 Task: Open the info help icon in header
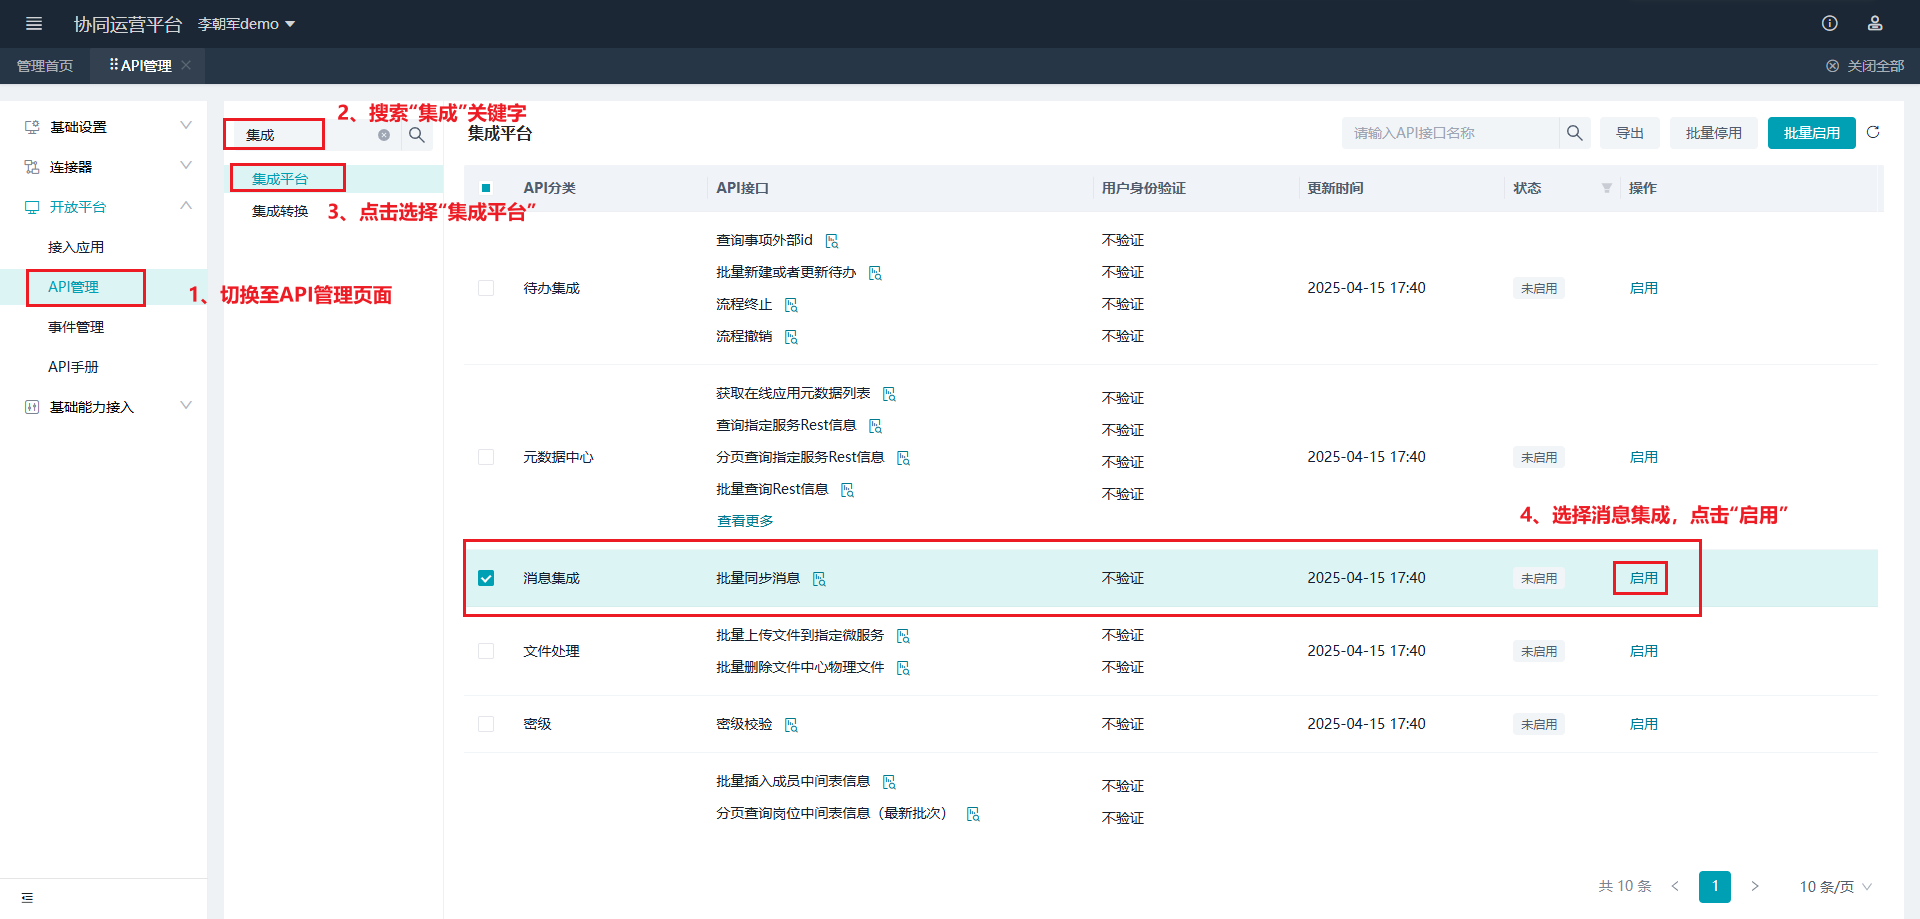(x=1829, y=23)
